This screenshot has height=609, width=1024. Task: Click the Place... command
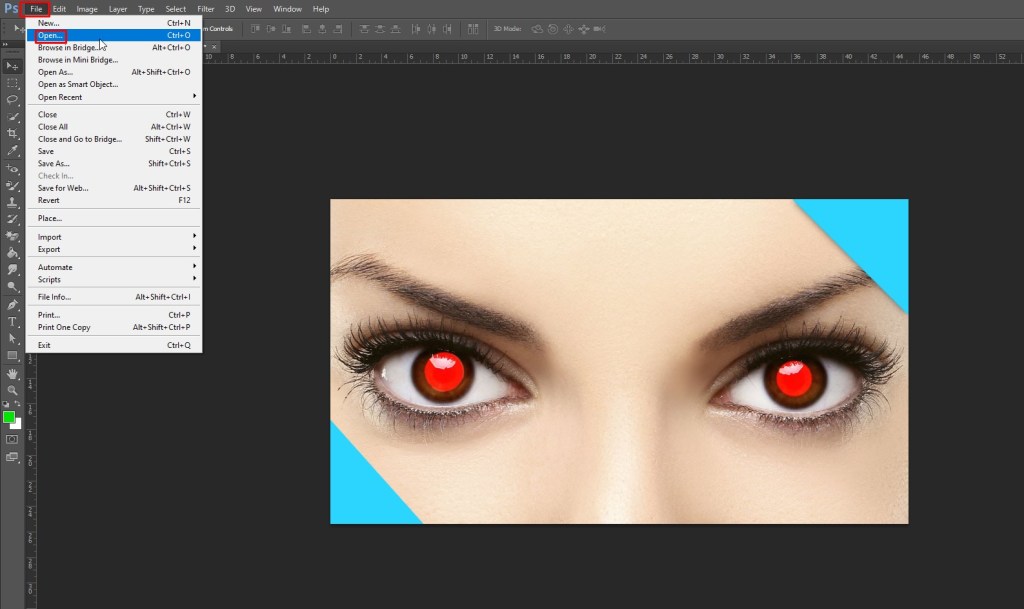50,218
